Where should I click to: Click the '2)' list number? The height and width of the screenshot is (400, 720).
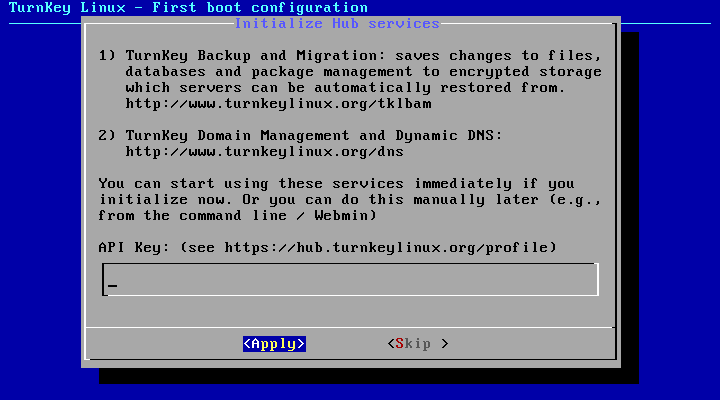coord(107,135)
